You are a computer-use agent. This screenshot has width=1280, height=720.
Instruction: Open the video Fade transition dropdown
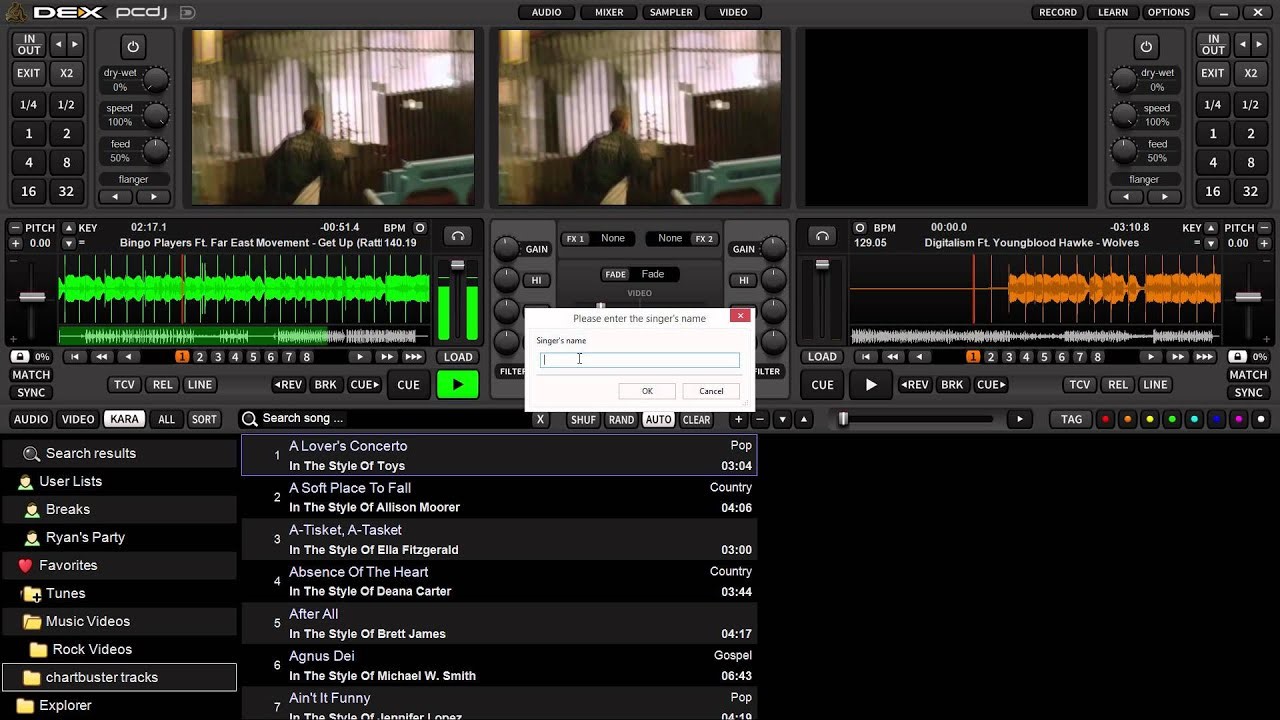(651, 273)
